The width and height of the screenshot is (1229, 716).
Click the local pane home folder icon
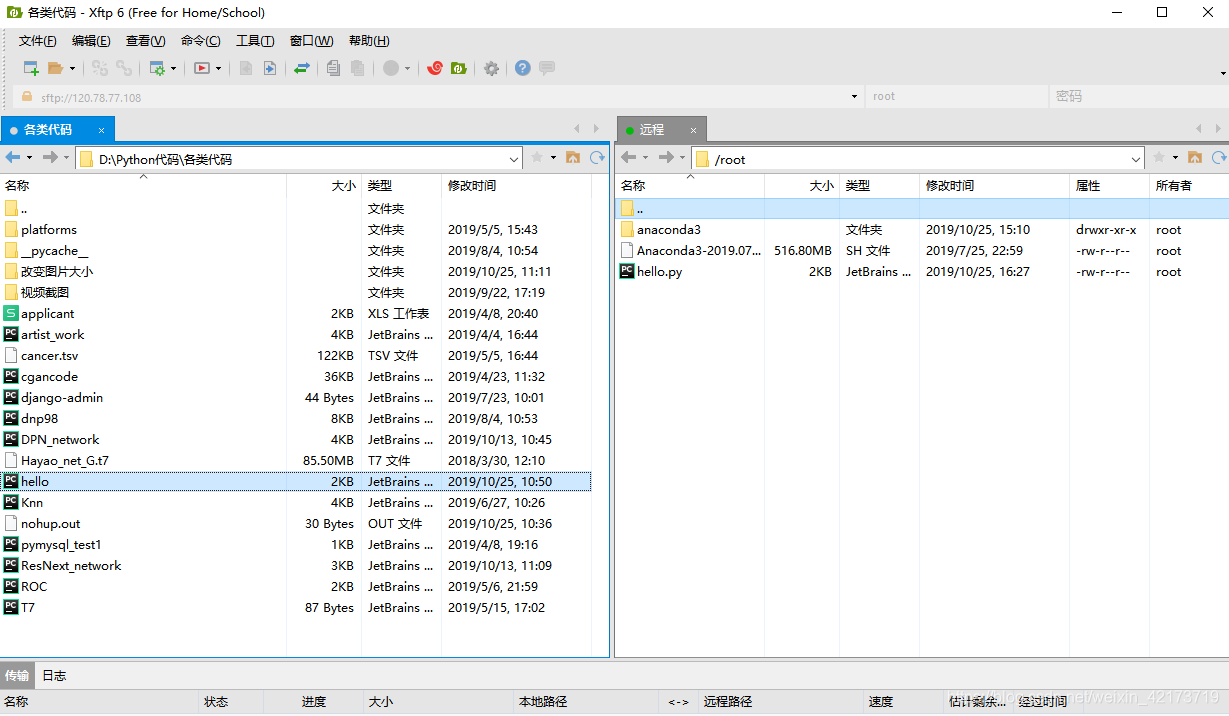(573, 158)
